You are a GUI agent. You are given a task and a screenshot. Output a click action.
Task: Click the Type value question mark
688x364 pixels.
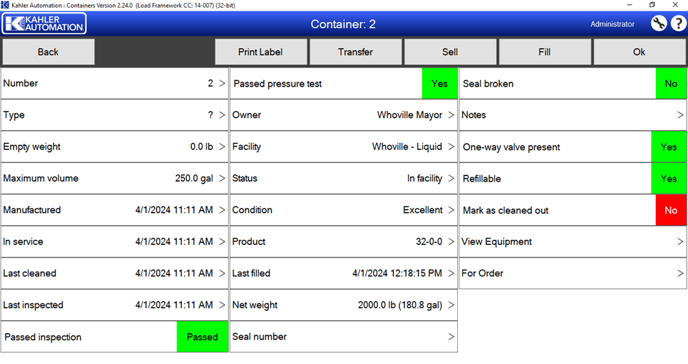tap(210, 115)
